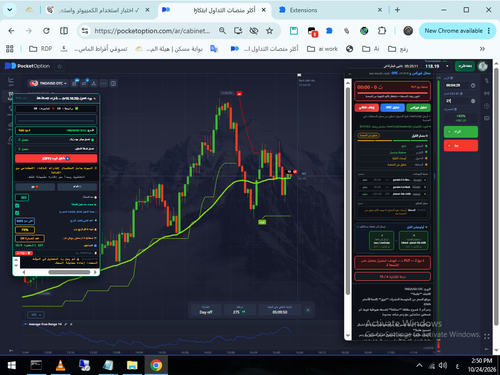
Task: Click the address bar URL
Action: (x=152, y=31)
